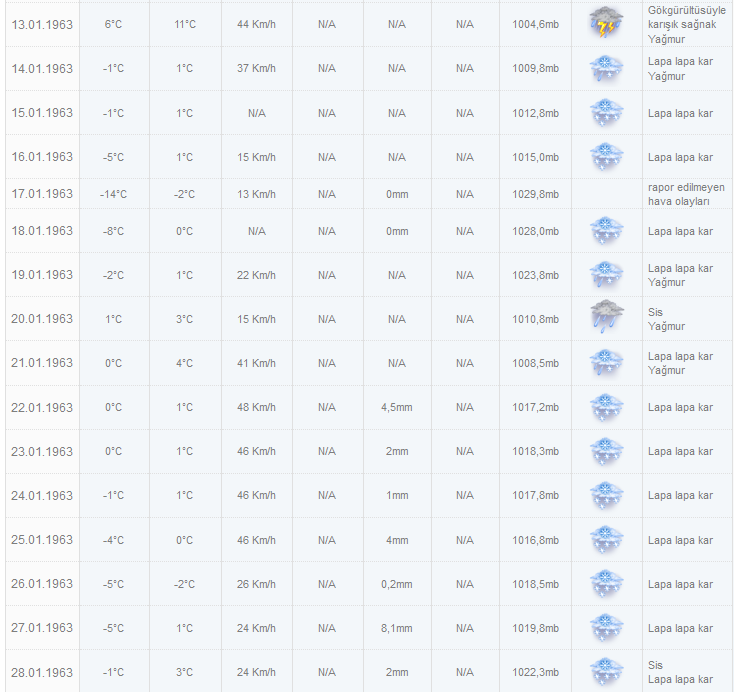Click wind speed 44 Km/h

point(256,24)
